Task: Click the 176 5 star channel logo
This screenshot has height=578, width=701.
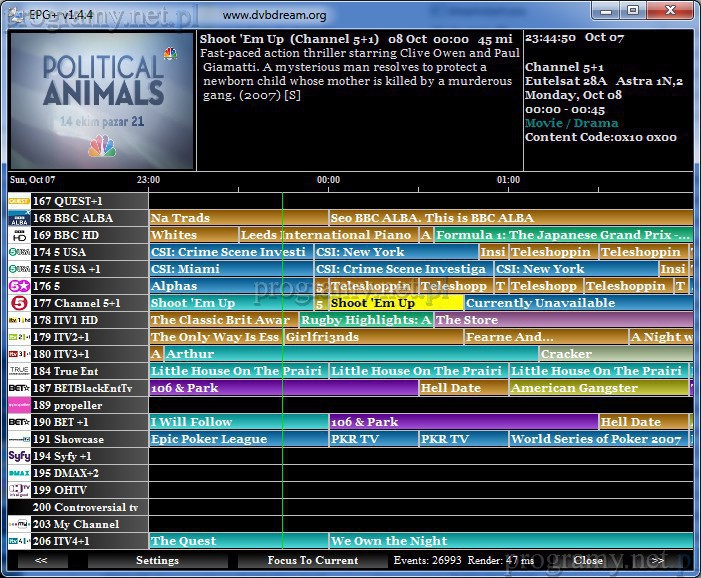Action: coord(18,286)
